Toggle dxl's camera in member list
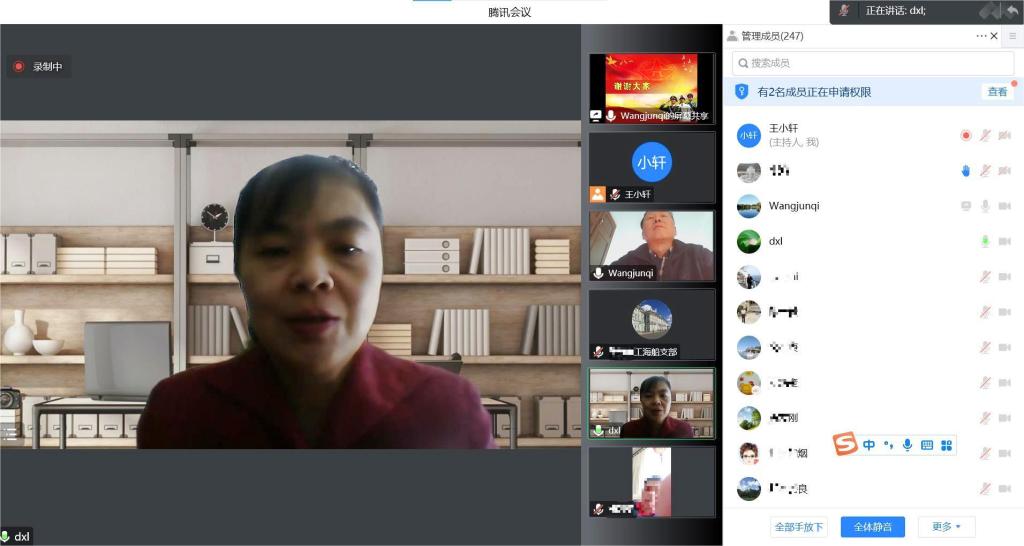Image resolution: width=1024 pixels, height=546 pixels. [1004, 241]
